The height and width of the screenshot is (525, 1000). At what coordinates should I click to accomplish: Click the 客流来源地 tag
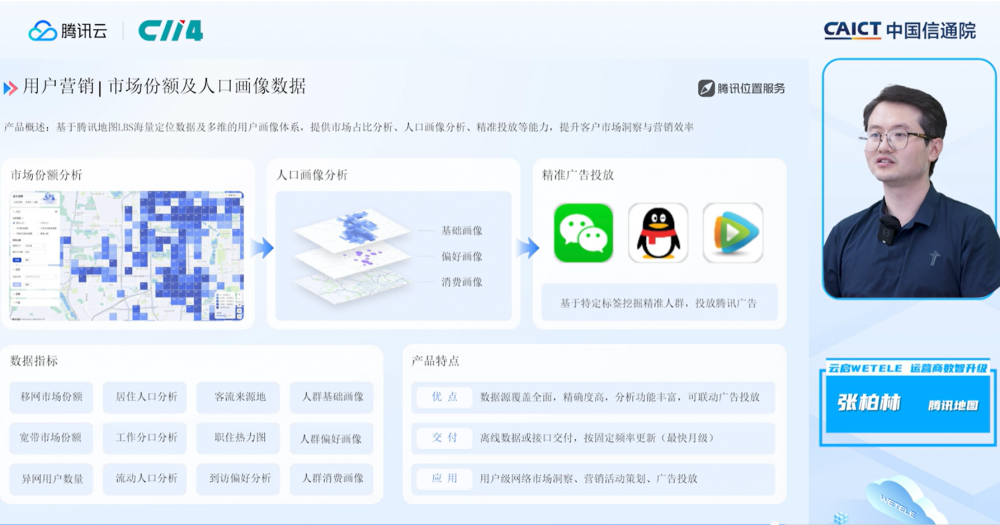click(x=239, y=397)
